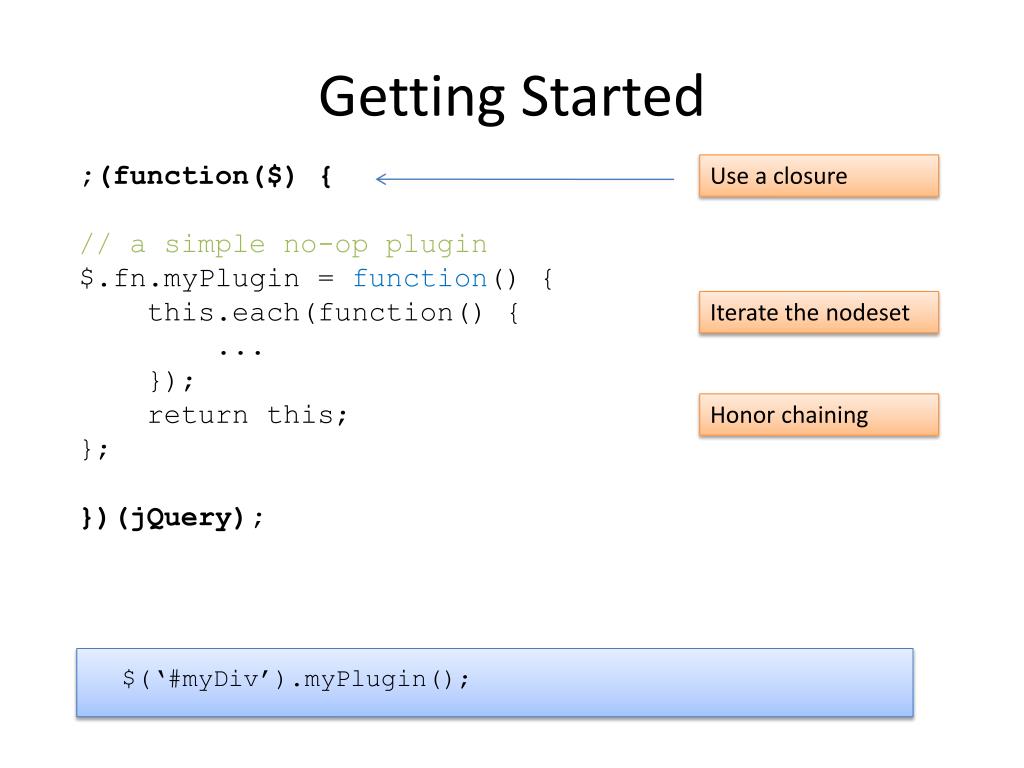Image resolution: width=1024 pixels, height=768 pixels.
Task: Select the 'Honor chaining' callout box
Action: (818, 415)
